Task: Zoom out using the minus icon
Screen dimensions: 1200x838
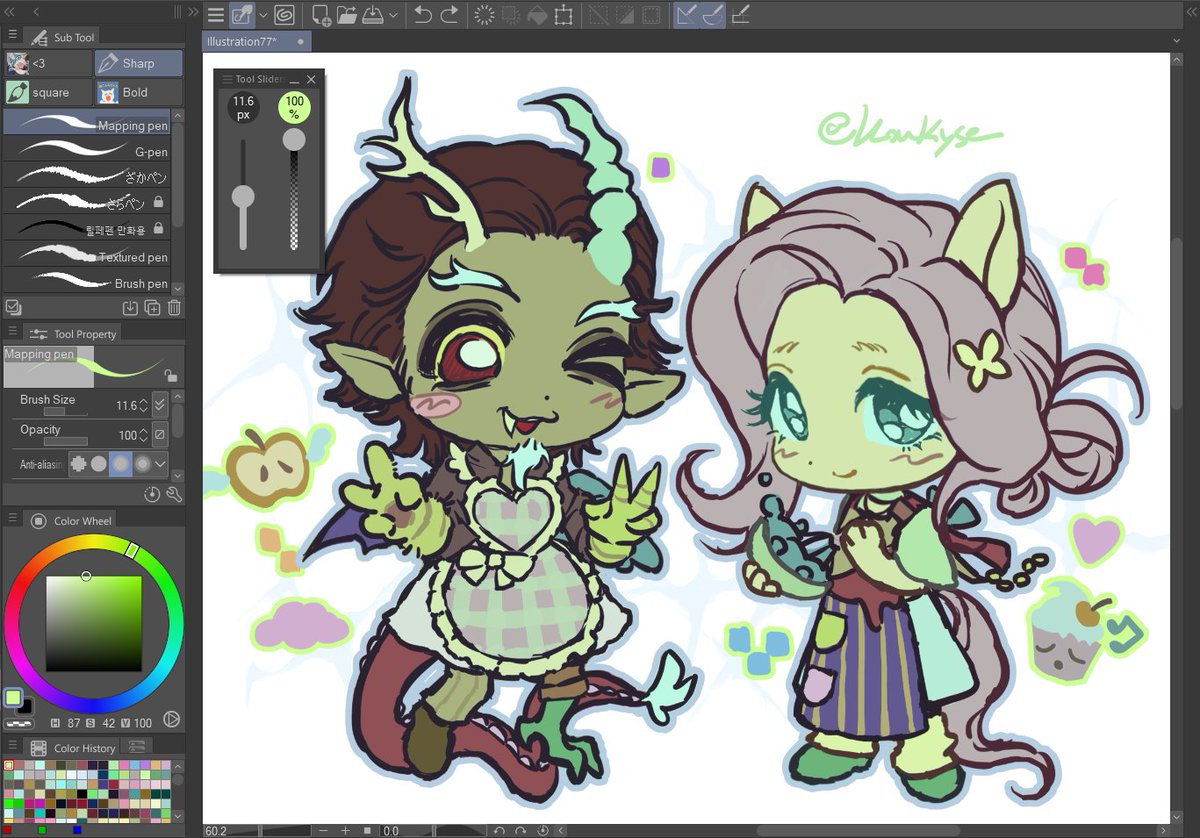Action: coord(322,830)
